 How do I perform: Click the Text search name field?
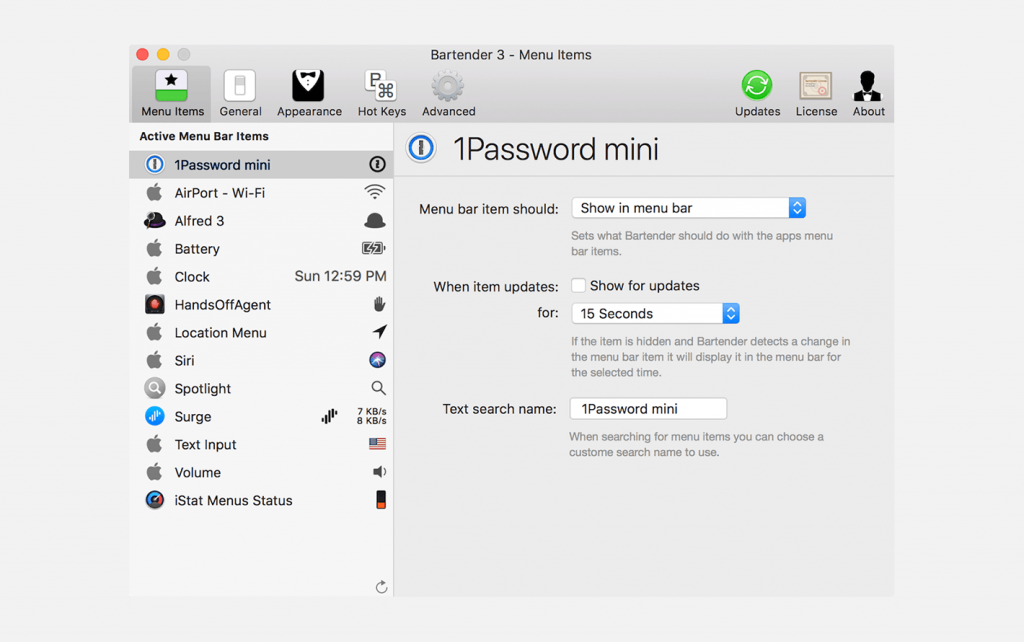(648, 409)
